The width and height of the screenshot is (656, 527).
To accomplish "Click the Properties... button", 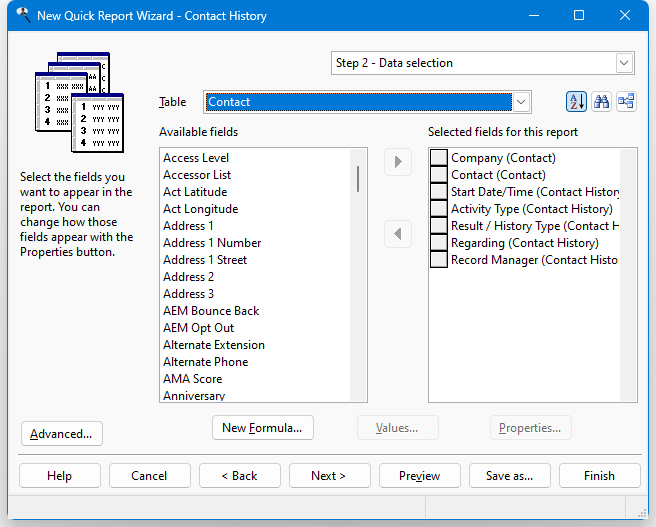I will coord(530,428).
